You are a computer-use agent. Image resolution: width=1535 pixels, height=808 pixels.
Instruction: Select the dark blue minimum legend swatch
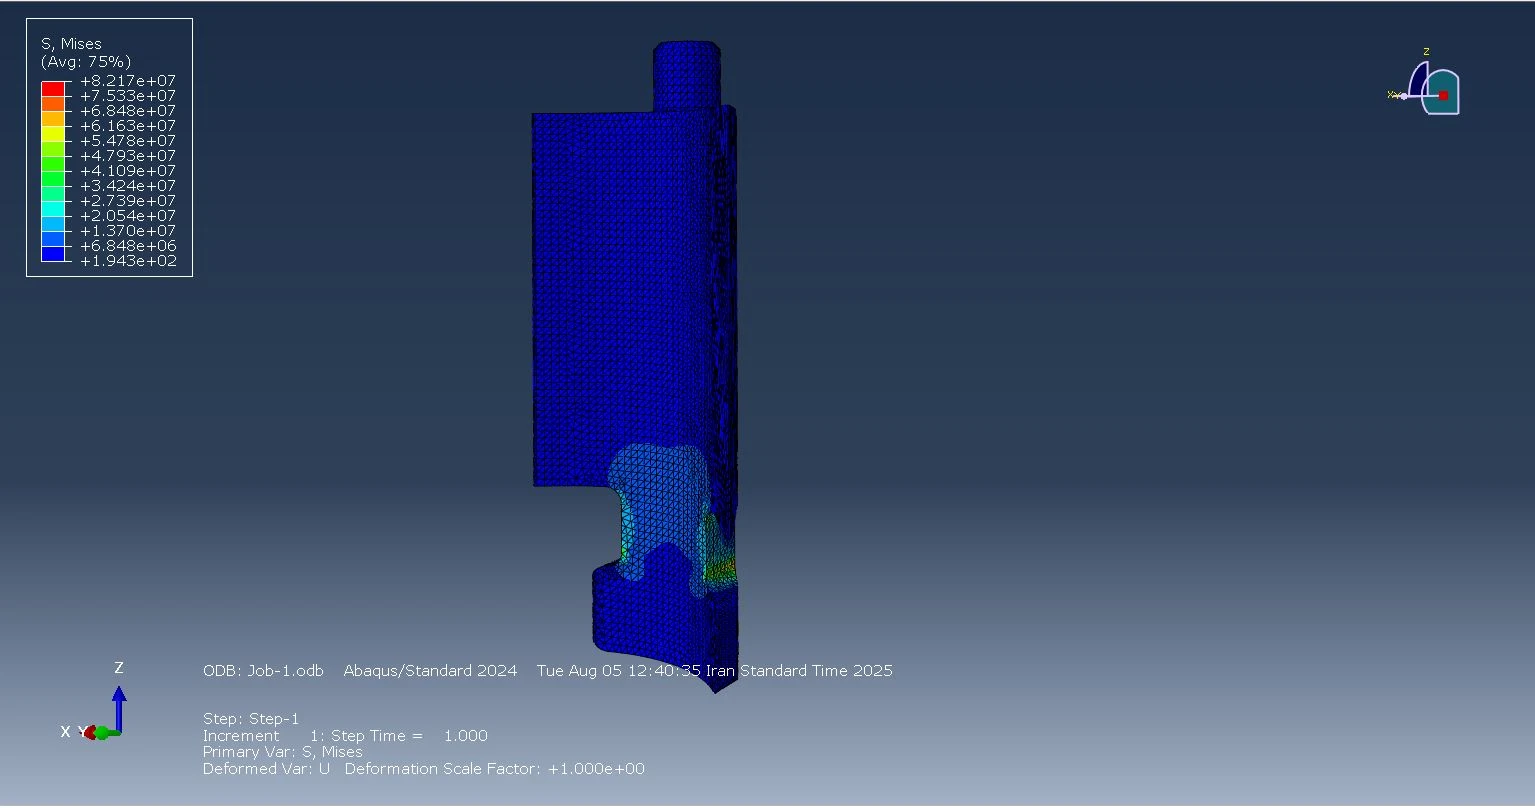tap(53, 254)
